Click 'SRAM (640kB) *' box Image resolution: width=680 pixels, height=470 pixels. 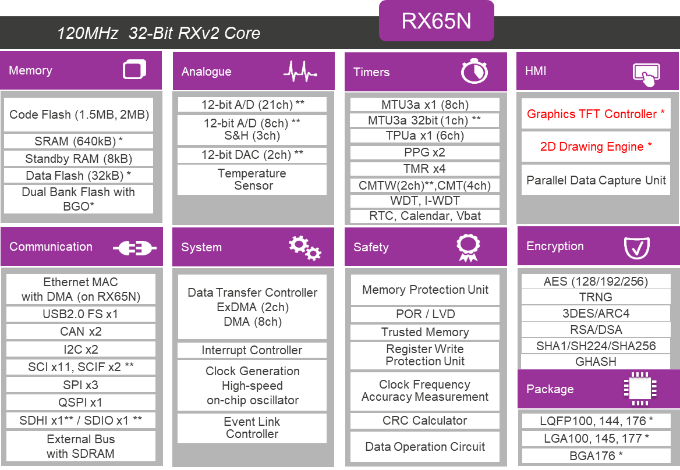click(78, 141)
